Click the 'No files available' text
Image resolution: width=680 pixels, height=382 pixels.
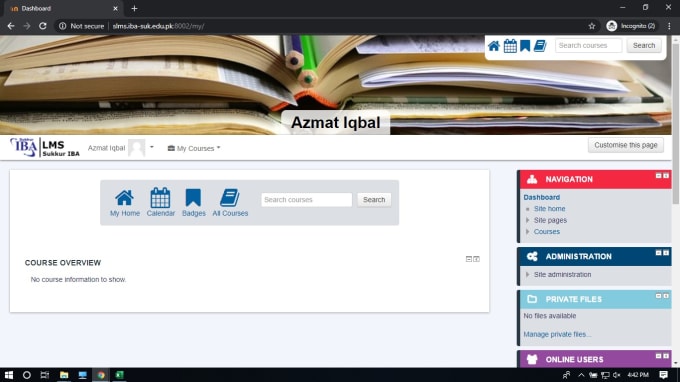tap(549, 316)
